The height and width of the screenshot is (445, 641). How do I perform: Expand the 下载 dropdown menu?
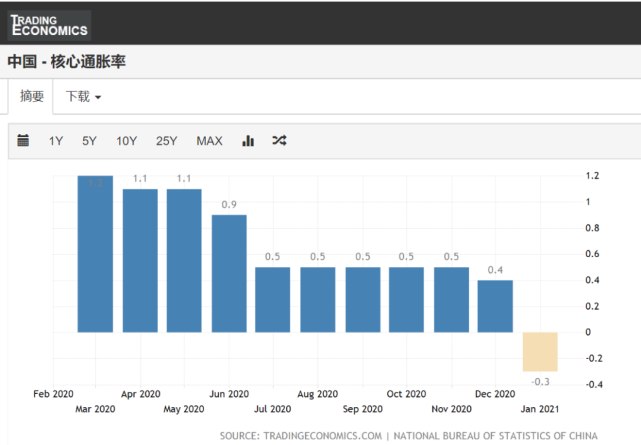tap(83, 96)
